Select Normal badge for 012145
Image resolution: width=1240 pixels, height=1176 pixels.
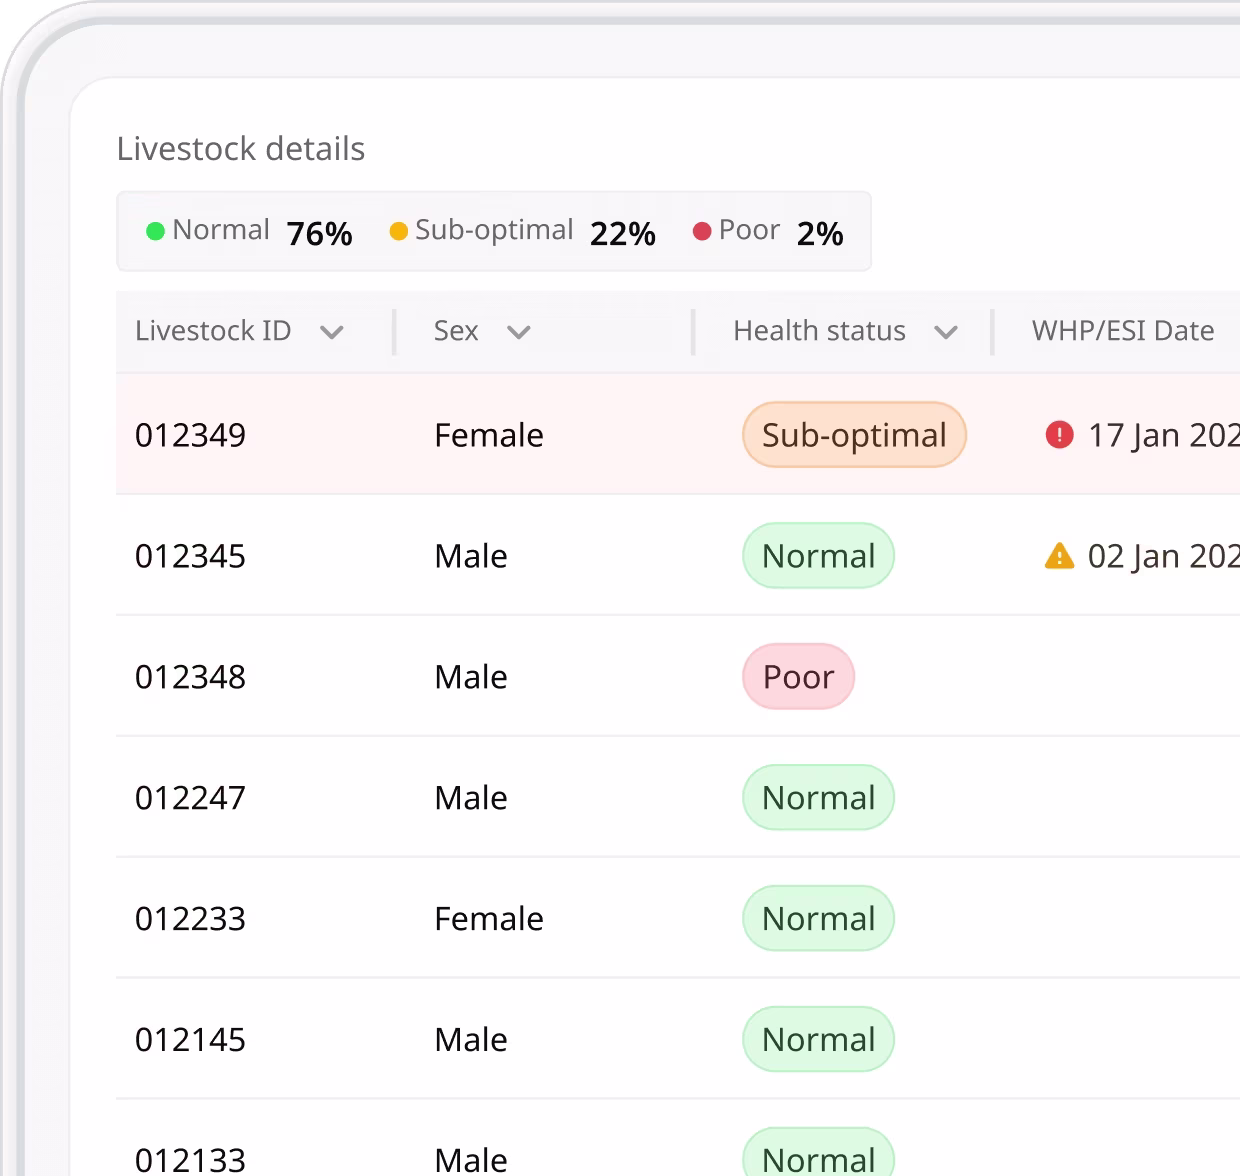pos(818,1040)
